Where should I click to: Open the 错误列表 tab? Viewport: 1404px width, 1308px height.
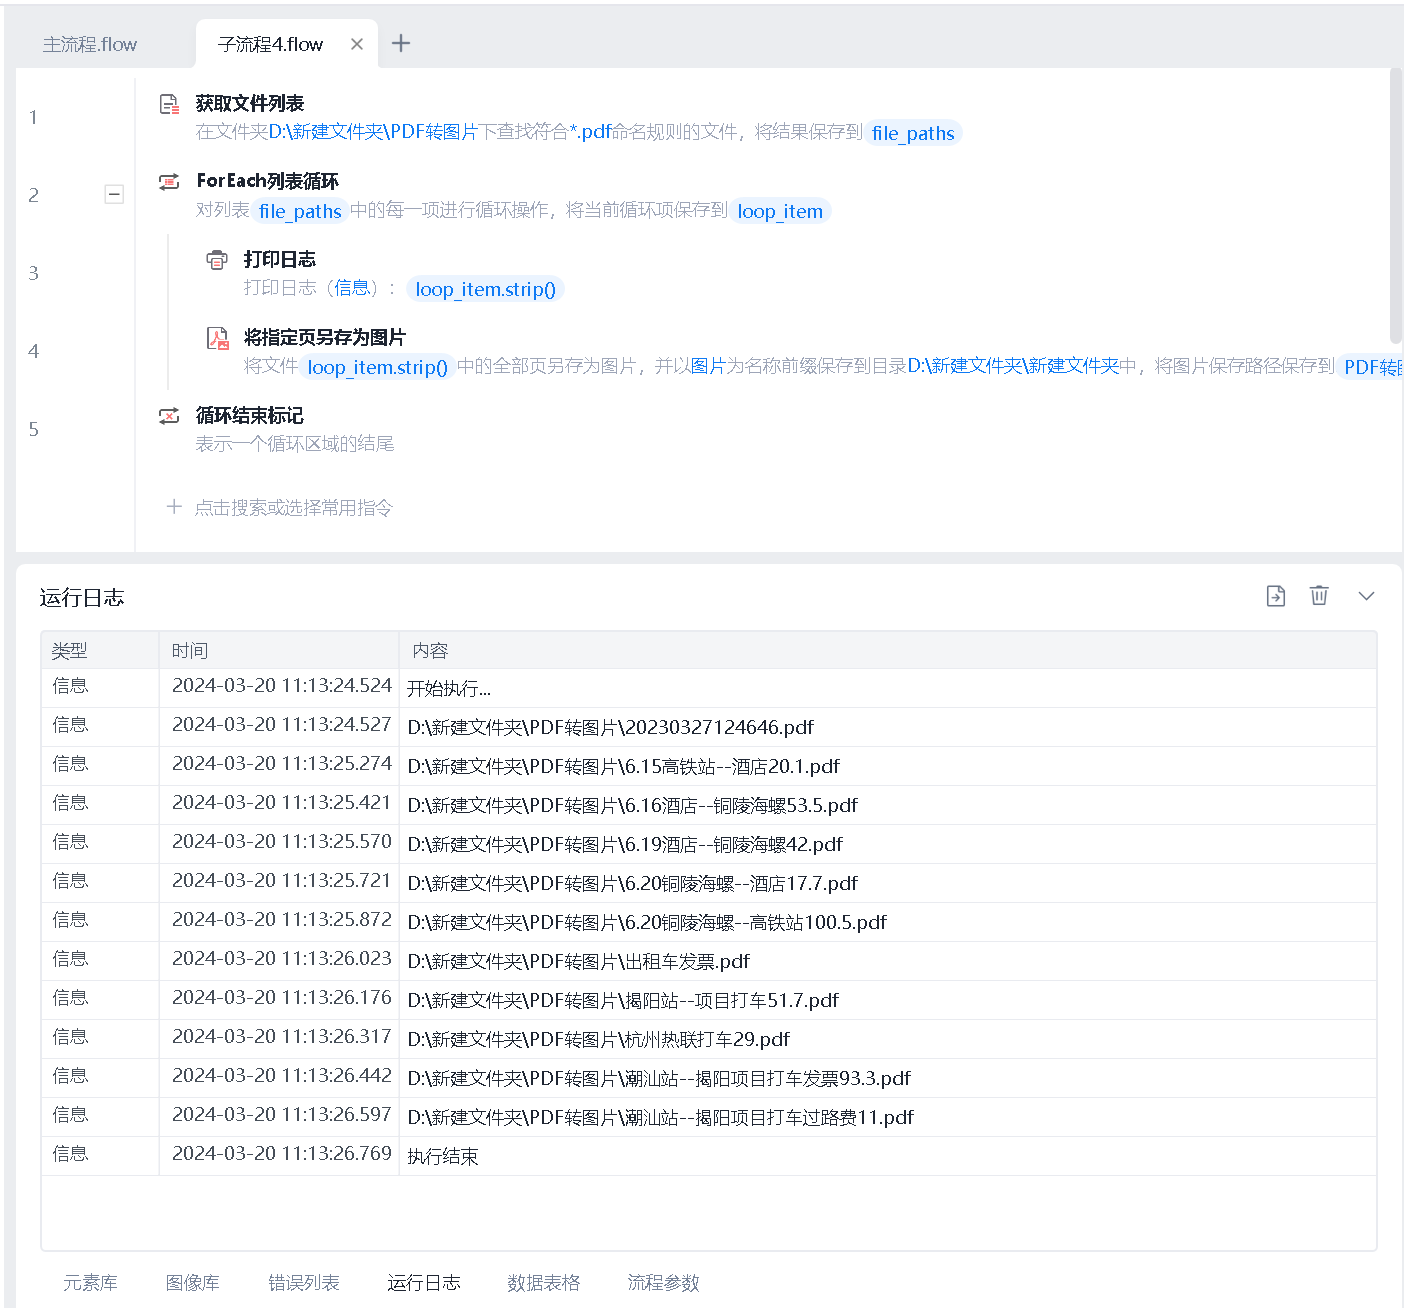[303, 1282]
